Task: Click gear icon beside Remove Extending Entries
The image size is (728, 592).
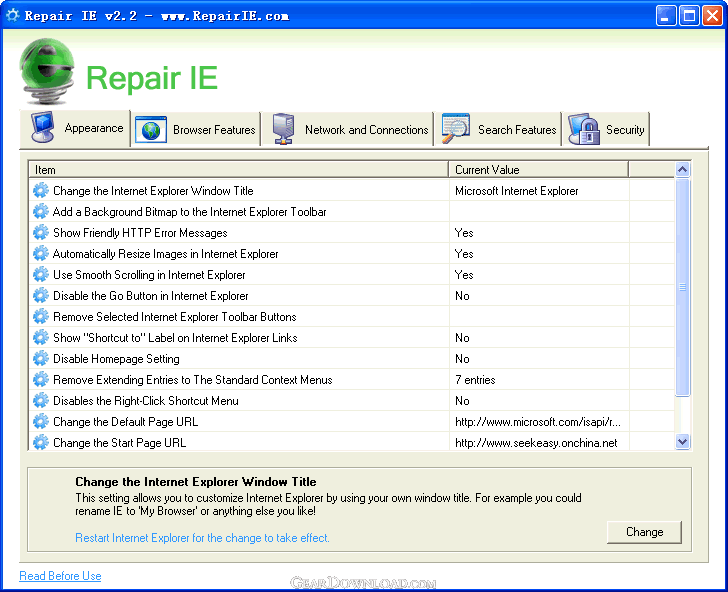Action: (x=41, y=379)
